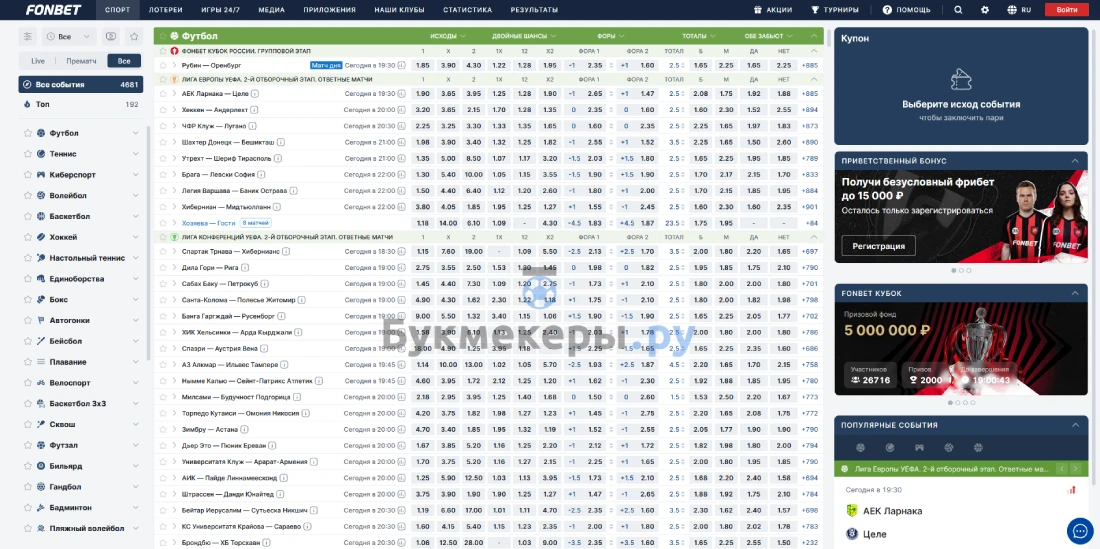1100x549 pixels.
Task: Click the second carousel dot under the FONBET Кубок banner
Action: (x=958, y=402)
